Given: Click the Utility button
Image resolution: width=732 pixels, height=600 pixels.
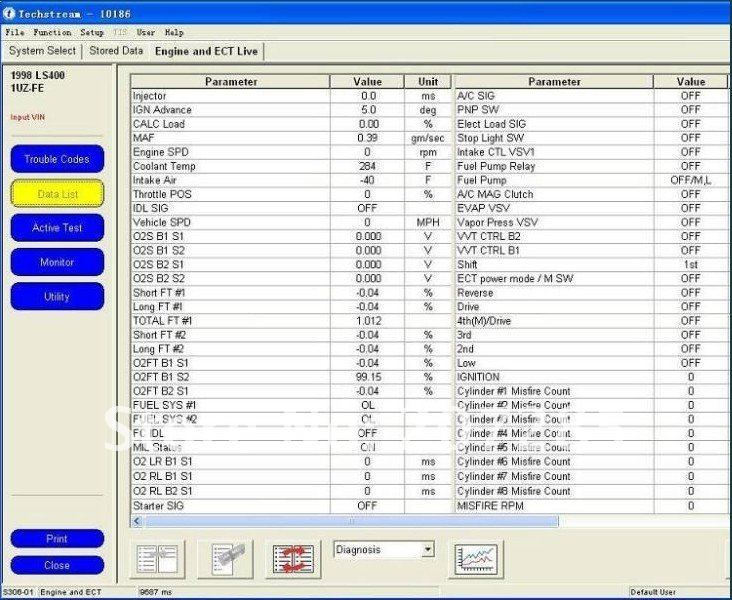Looking at the screenshot, I should [57, 296].
